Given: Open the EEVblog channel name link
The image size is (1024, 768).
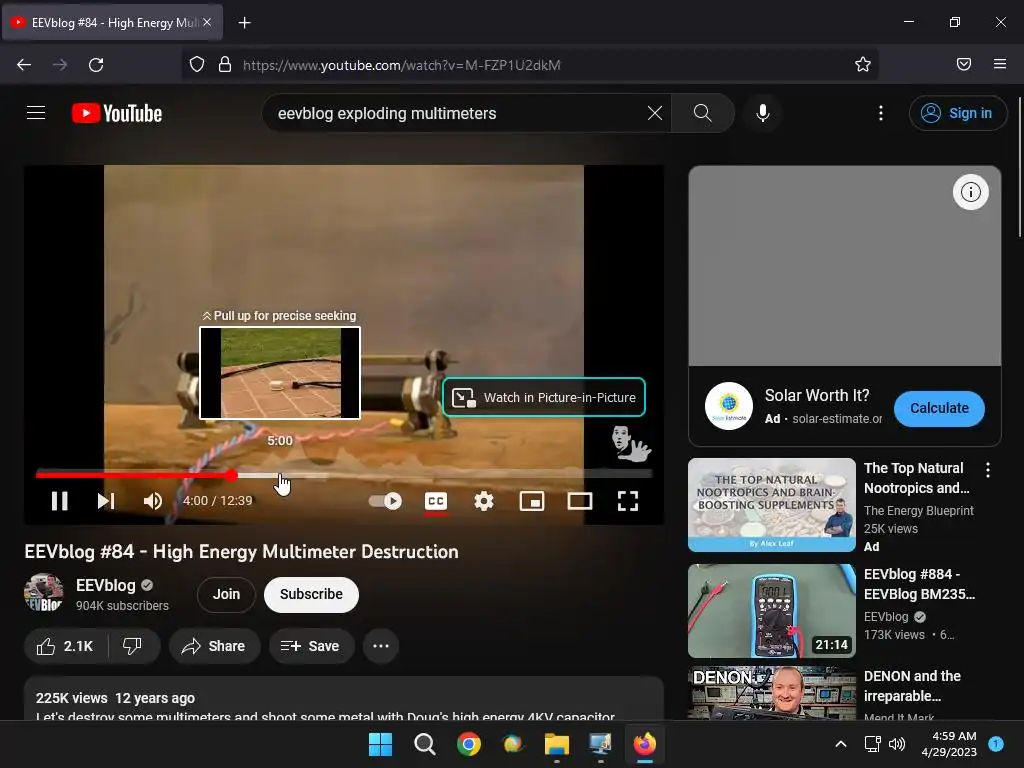Looking at the screenshot, I should (x=105, y=585).
